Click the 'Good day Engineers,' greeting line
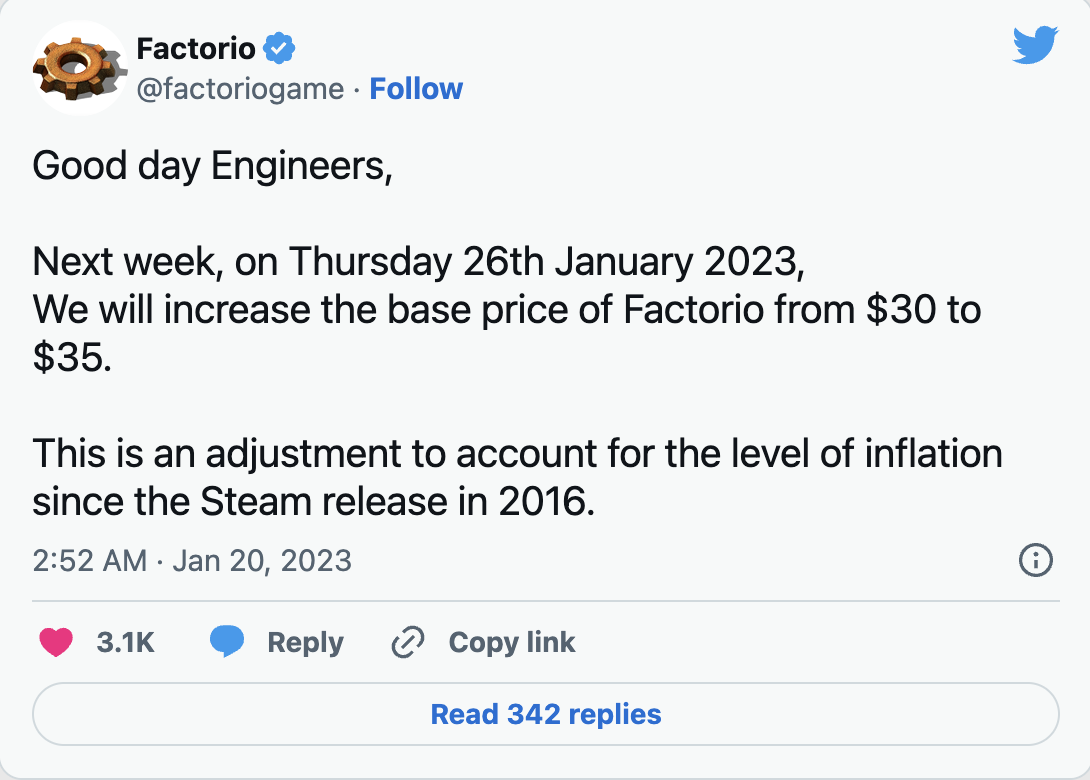 pos(211,165)
